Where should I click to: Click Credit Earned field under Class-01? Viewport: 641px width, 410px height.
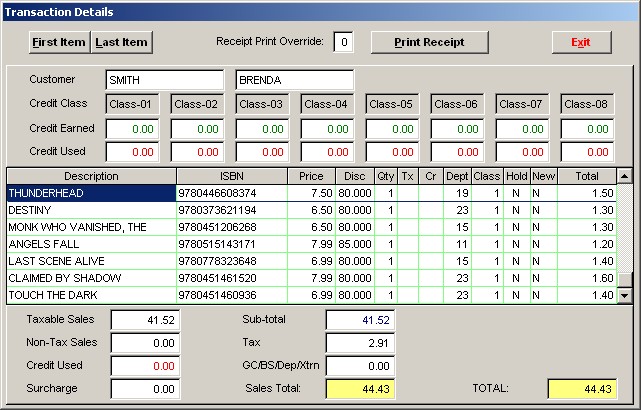pyautogui.click(x=132, y=129)
